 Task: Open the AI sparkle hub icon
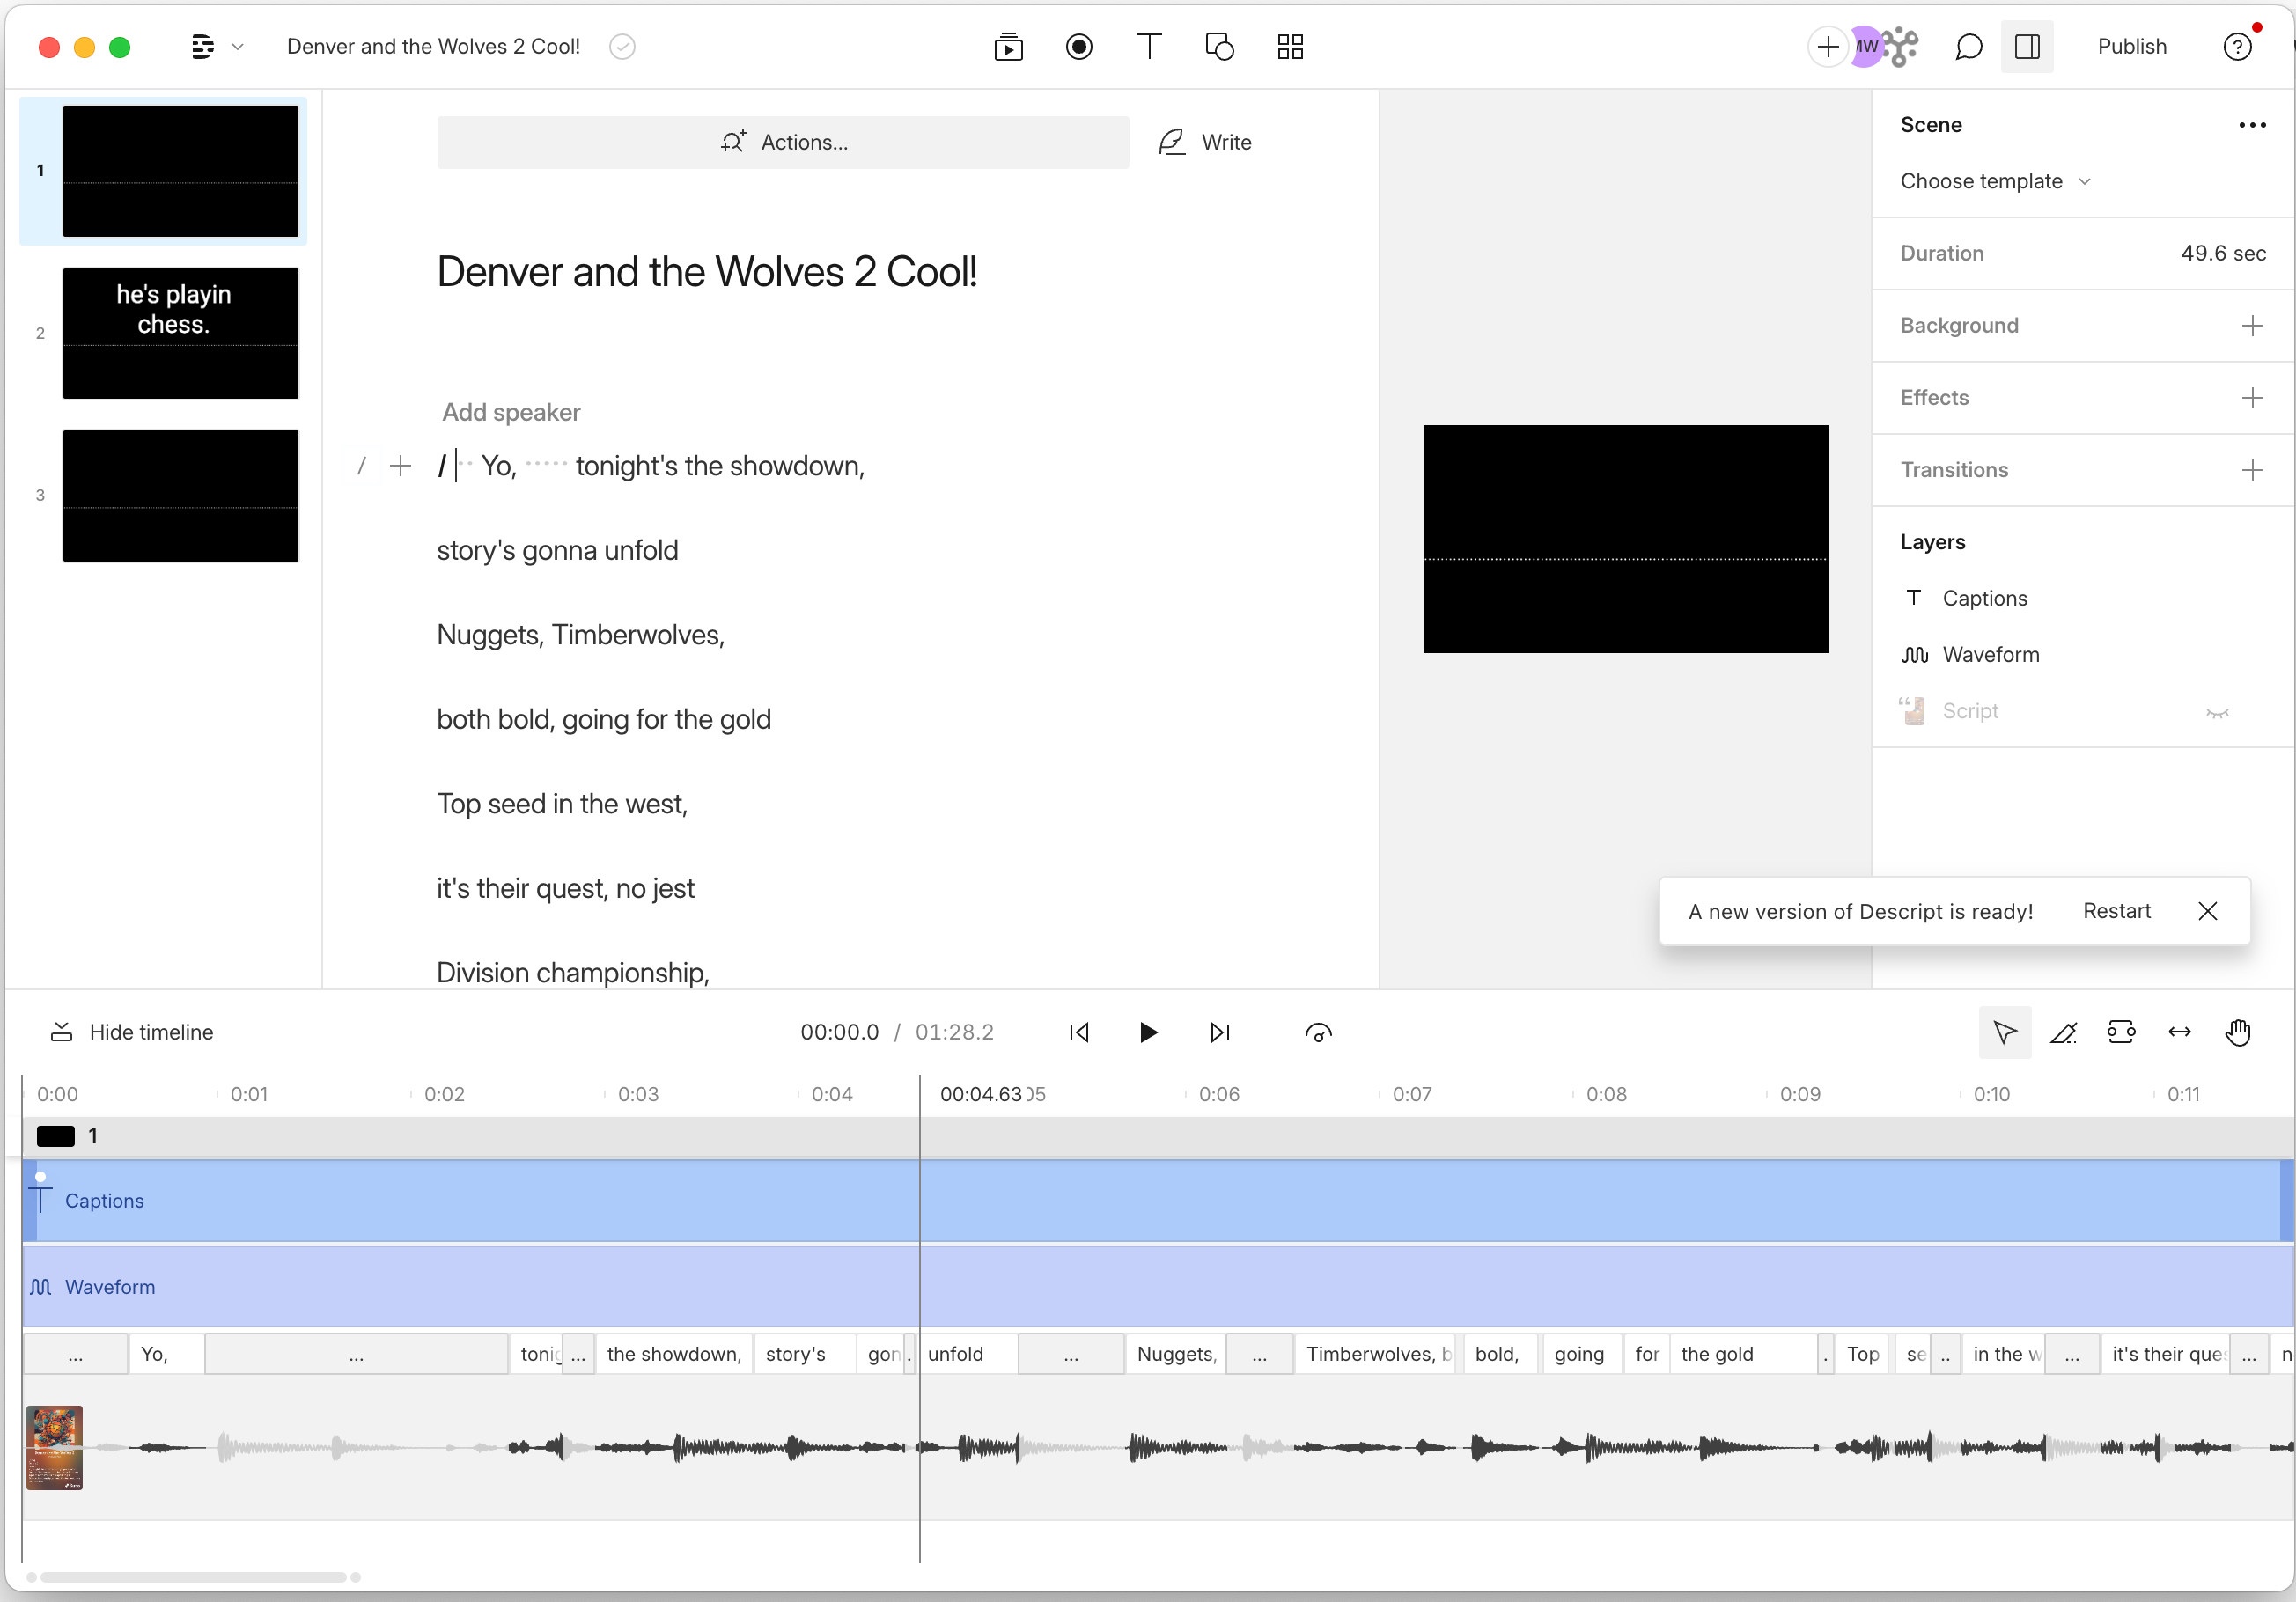tap(1901, 46)
